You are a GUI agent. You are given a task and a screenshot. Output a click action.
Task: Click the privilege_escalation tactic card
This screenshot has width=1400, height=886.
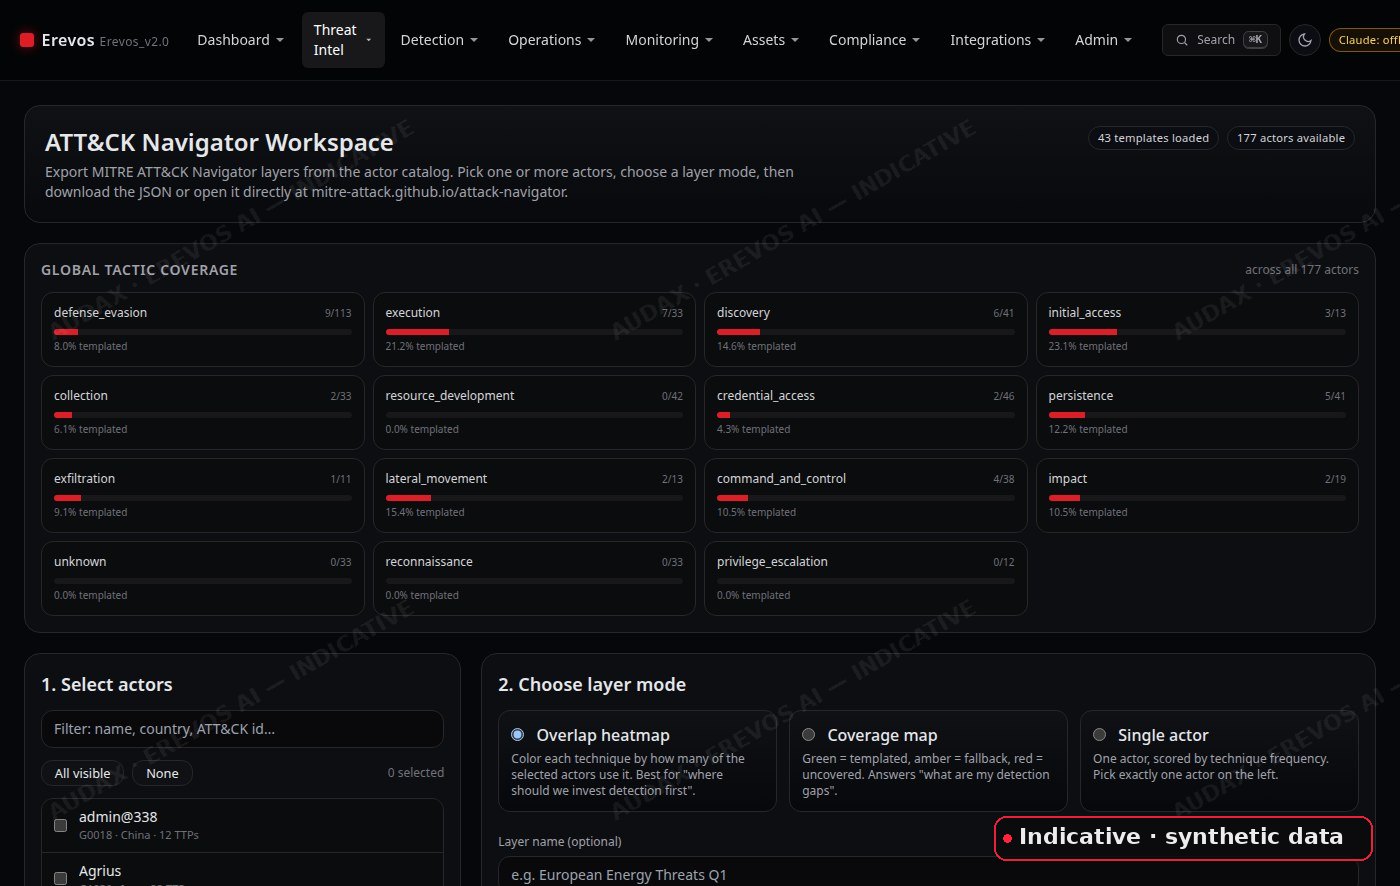[866, 578]
